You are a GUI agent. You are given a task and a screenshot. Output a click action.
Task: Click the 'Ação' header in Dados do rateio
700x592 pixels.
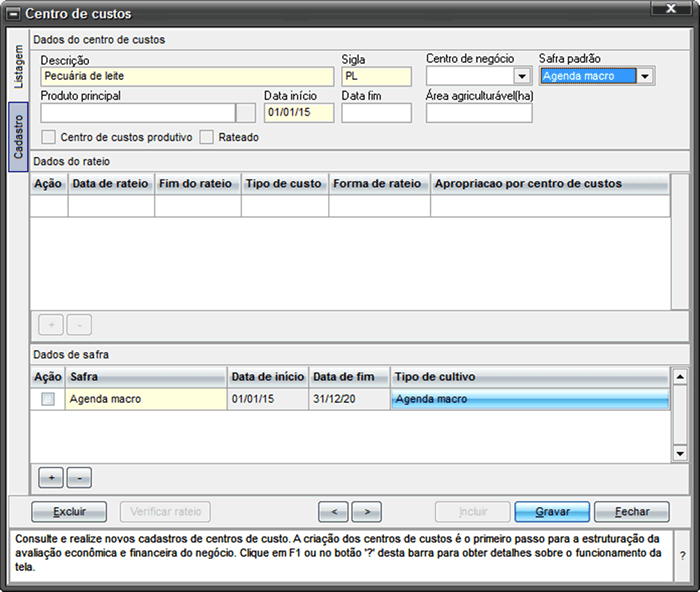(x=49, y=184)
